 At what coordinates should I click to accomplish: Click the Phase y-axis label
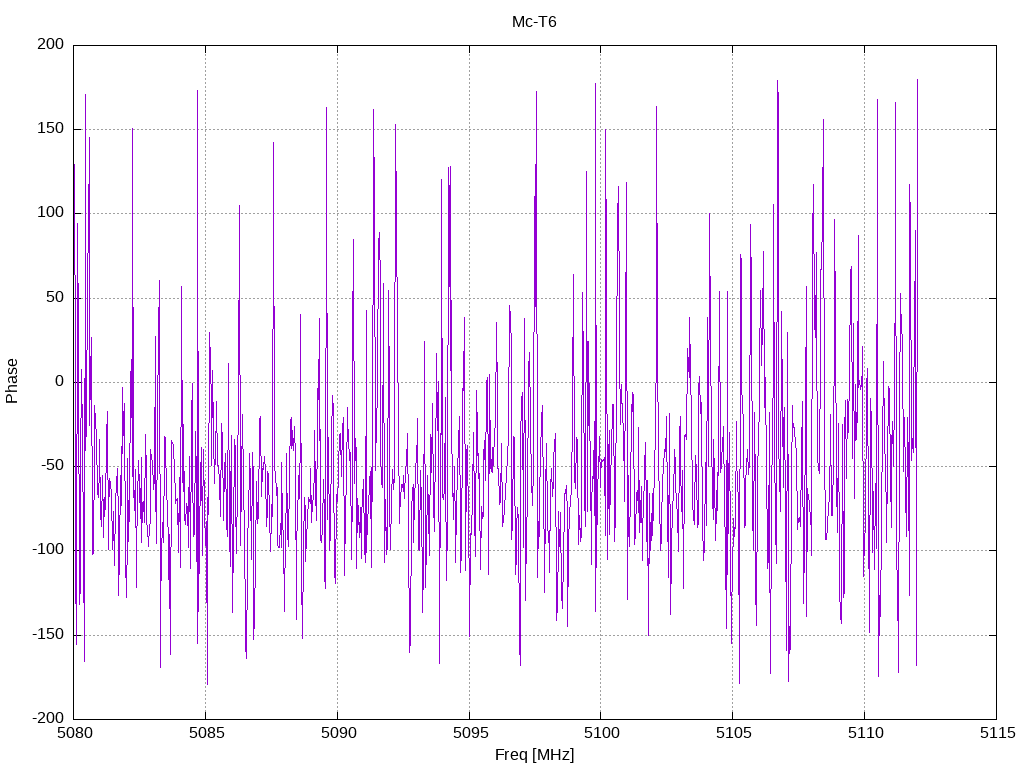12,381
